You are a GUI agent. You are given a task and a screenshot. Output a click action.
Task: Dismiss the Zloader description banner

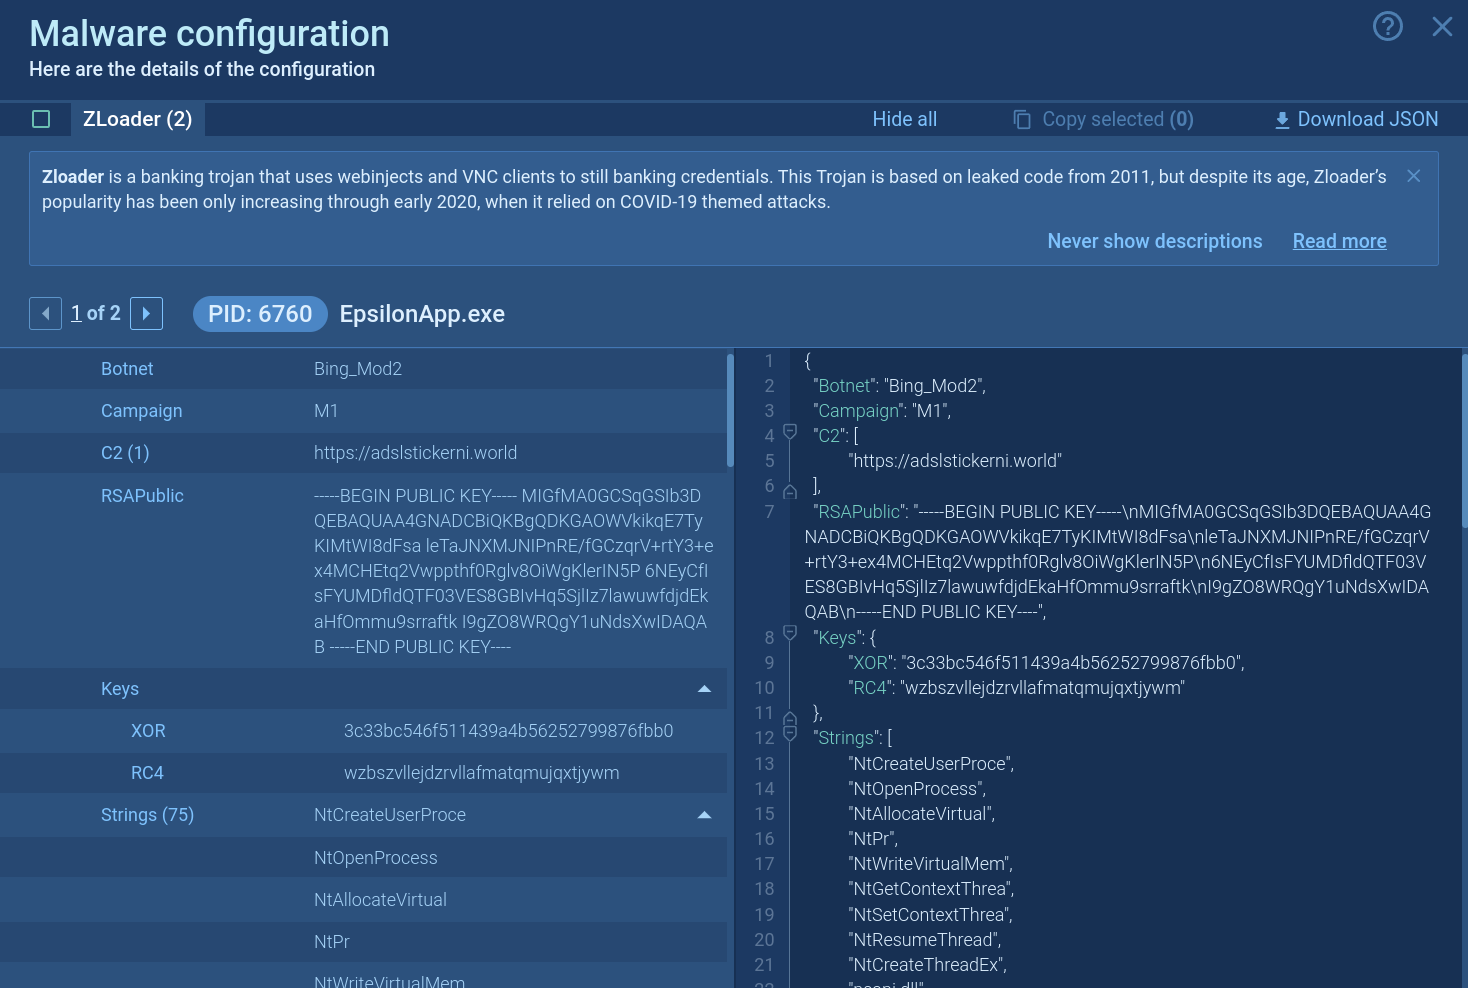pos(1413,176)
